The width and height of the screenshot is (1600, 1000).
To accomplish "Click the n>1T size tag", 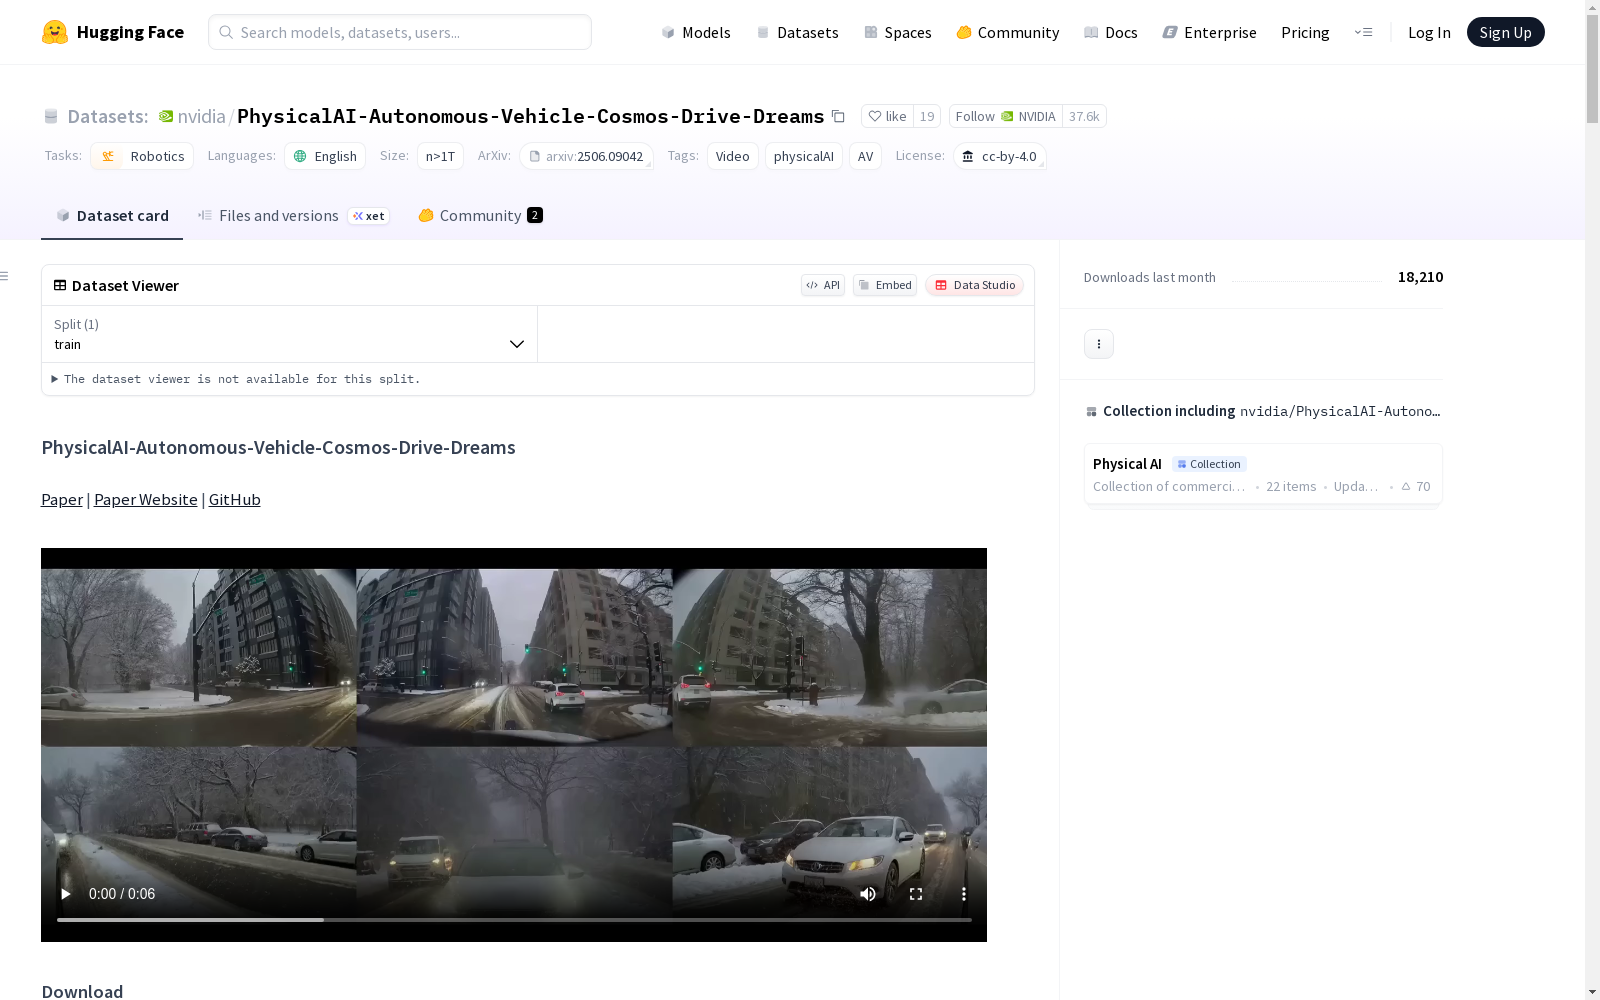I will [440, 156].
